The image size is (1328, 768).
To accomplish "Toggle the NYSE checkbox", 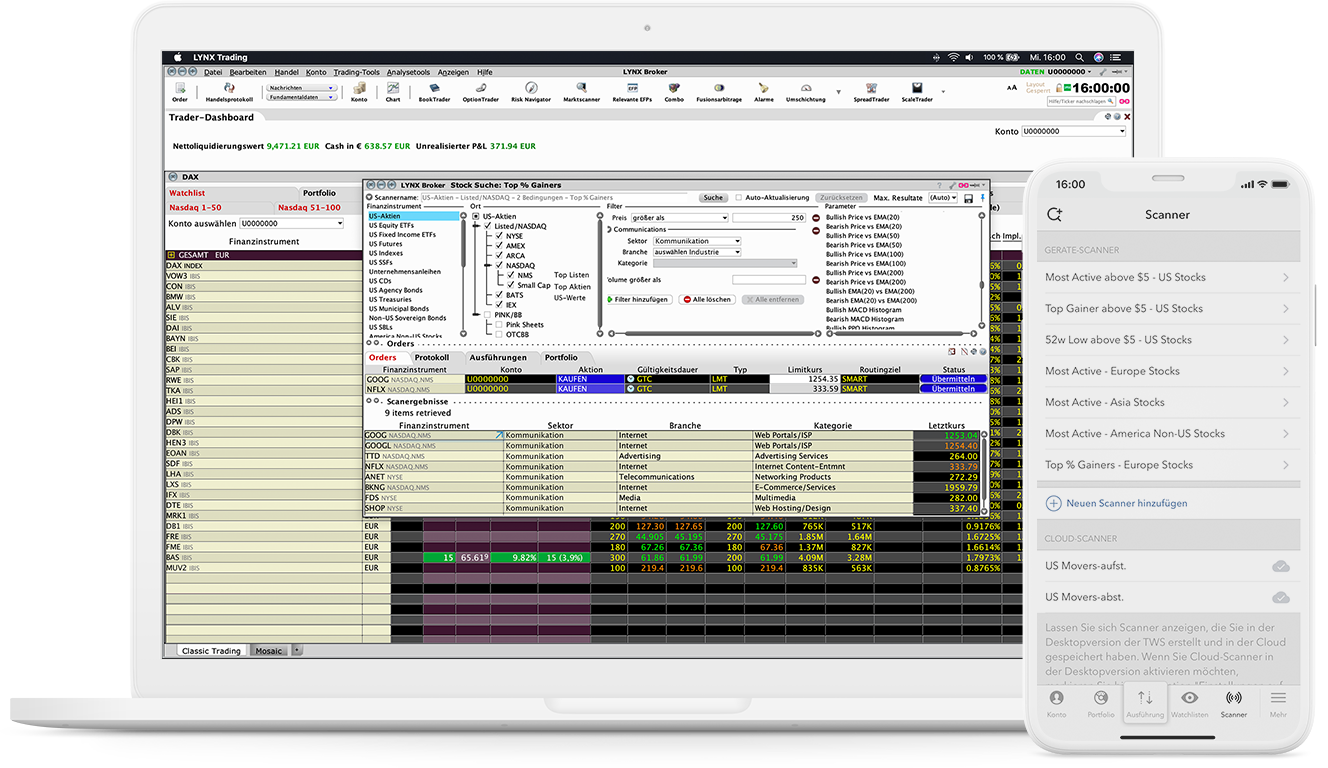I will click(x=500, y=236).
